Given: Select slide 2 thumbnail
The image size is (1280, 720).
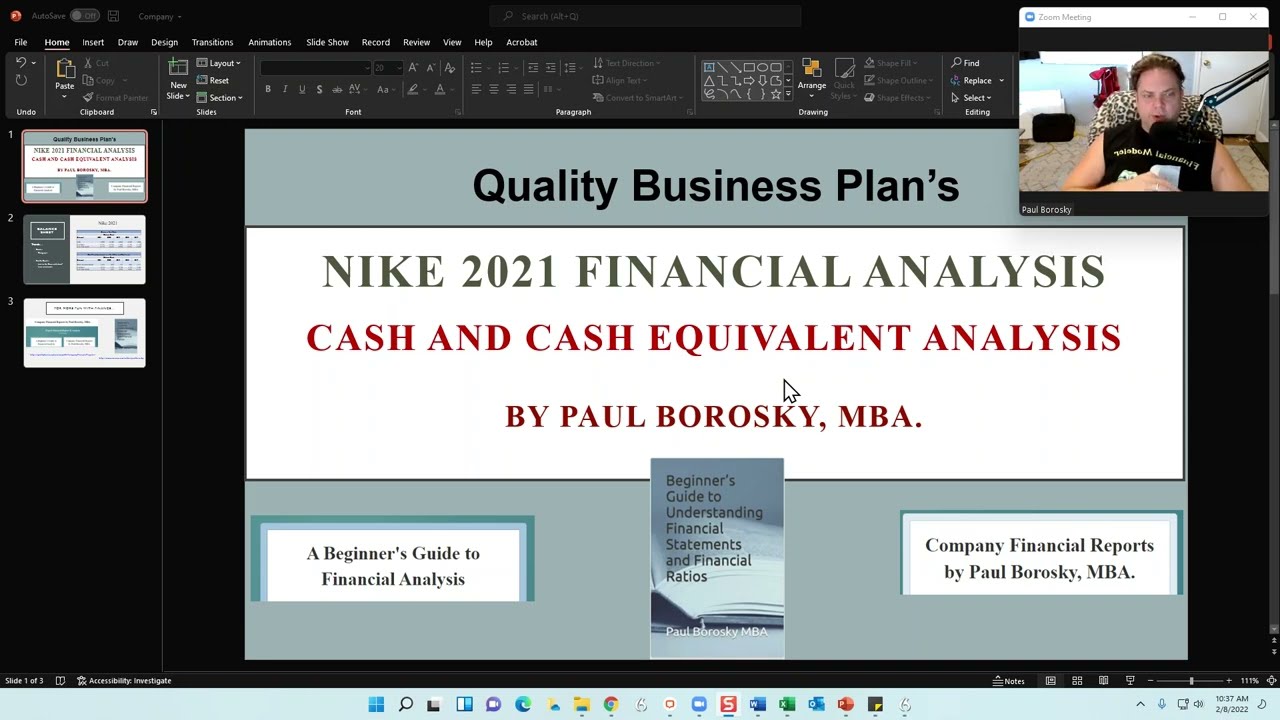Looking at the screenshot, I should (85, 249).
